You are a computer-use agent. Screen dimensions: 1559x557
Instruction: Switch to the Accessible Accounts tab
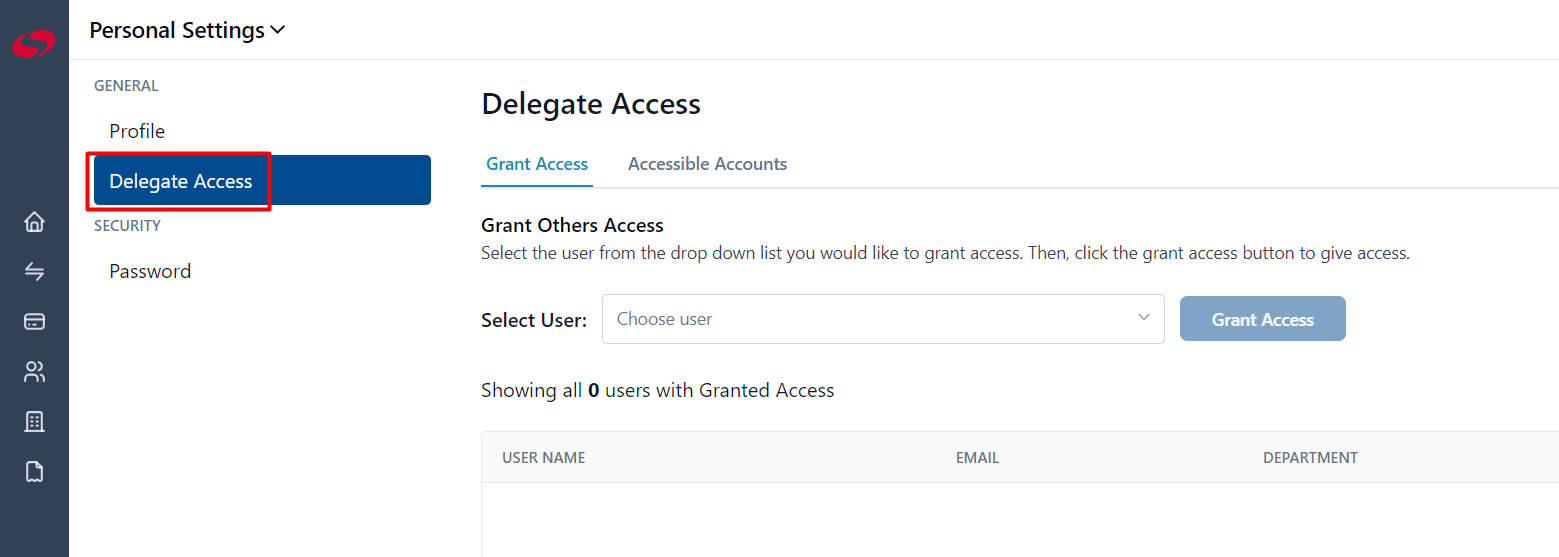click(x=707, y=164)
